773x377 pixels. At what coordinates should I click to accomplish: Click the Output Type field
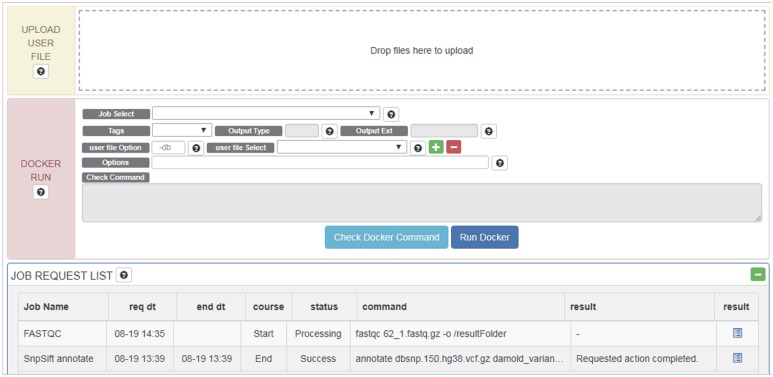click(x=302, y=131)
